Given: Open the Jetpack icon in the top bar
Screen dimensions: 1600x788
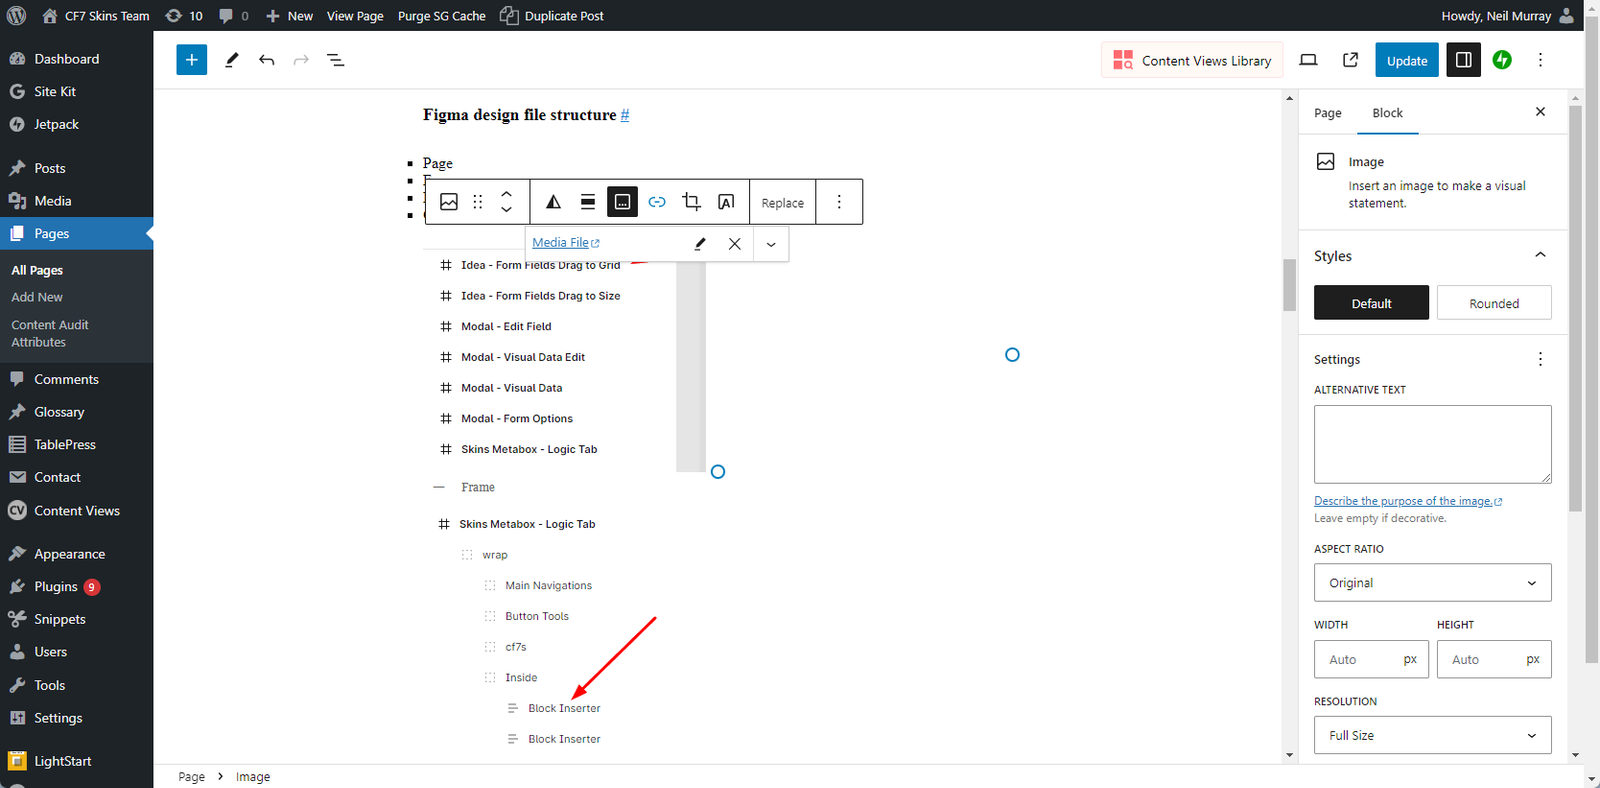Looking at the screenshot, I should tap(1502, 60).
